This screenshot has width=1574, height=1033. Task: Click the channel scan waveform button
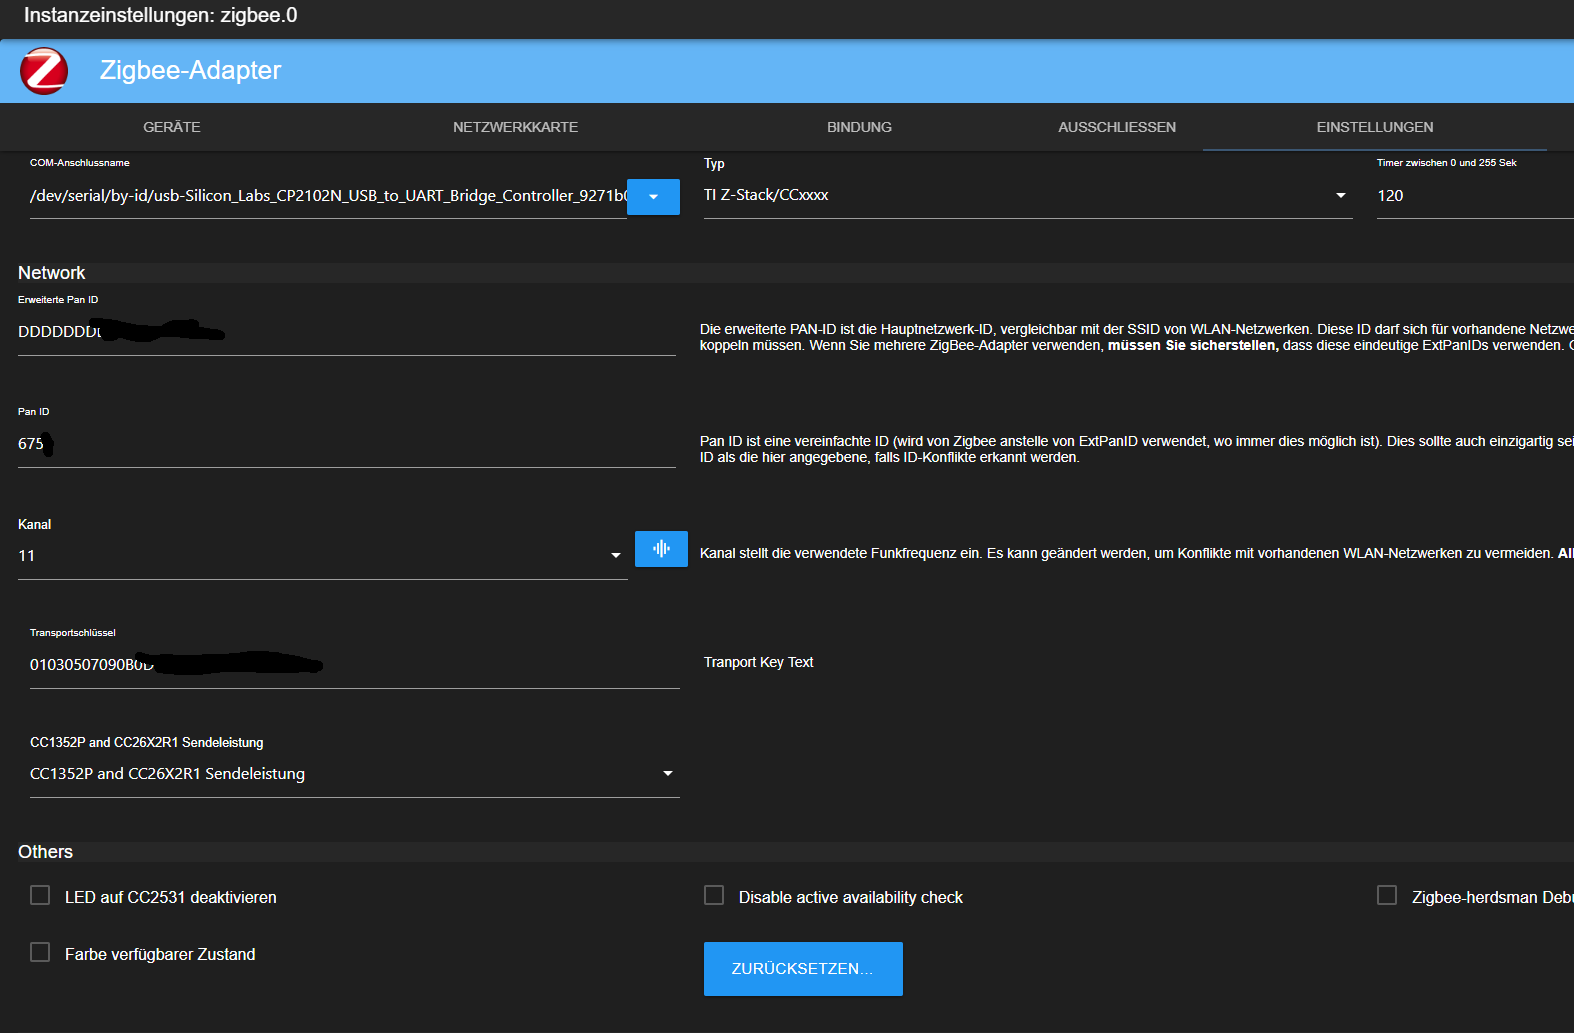(661, 549)
